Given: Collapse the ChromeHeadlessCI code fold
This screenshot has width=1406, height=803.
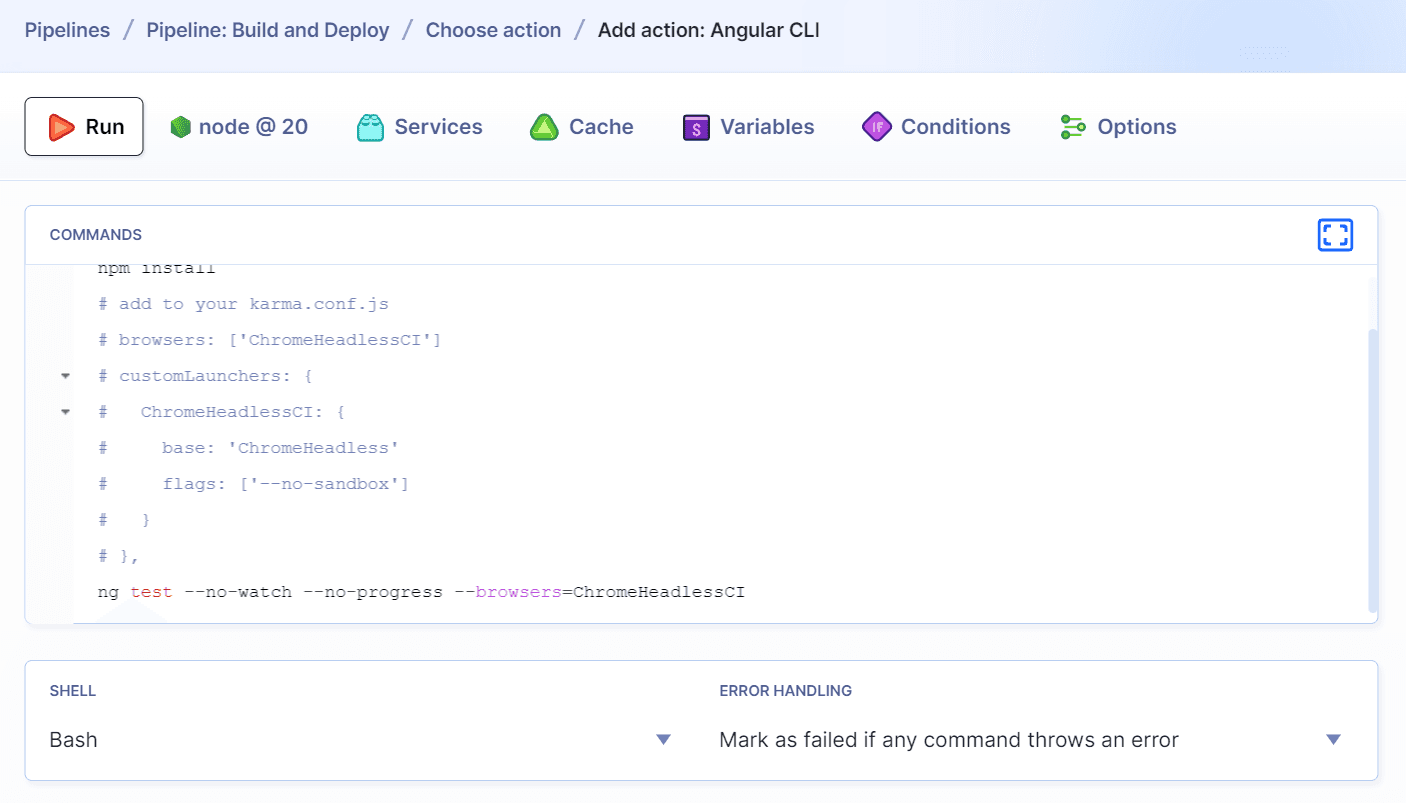Looking at the screenshot, I should [65, 411].
